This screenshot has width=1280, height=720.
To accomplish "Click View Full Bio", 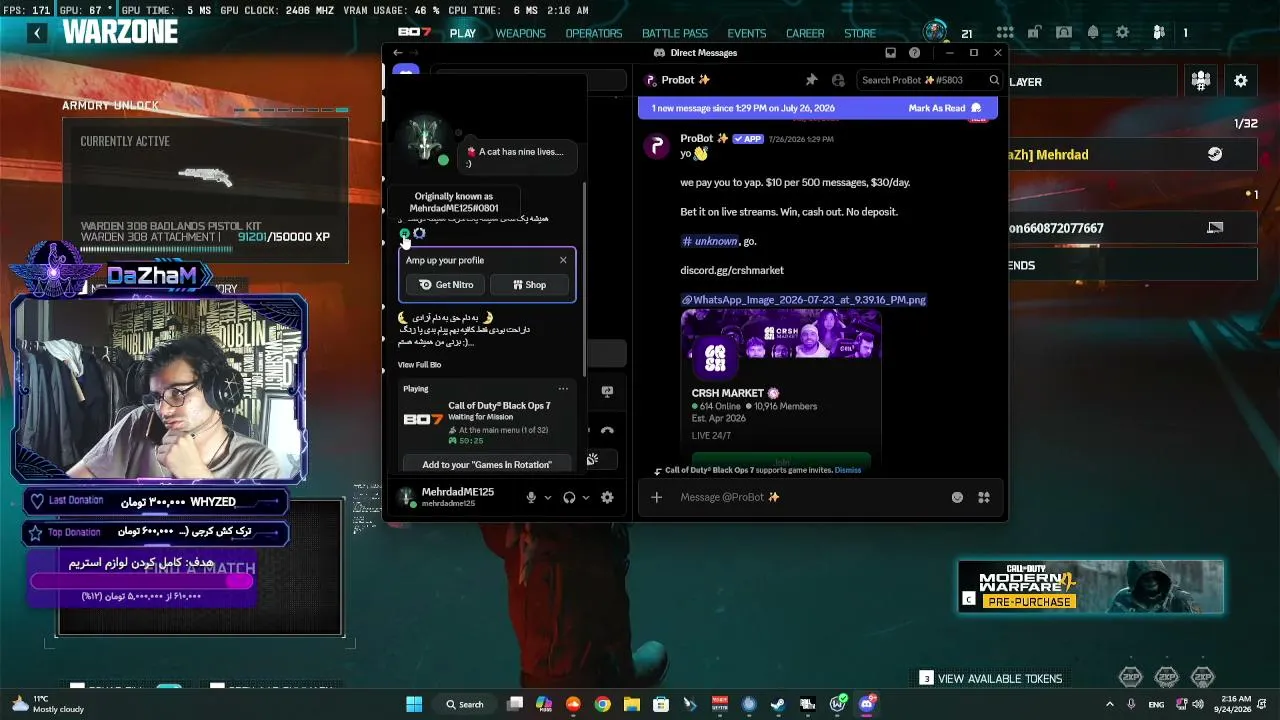I will tap(419, 365).
